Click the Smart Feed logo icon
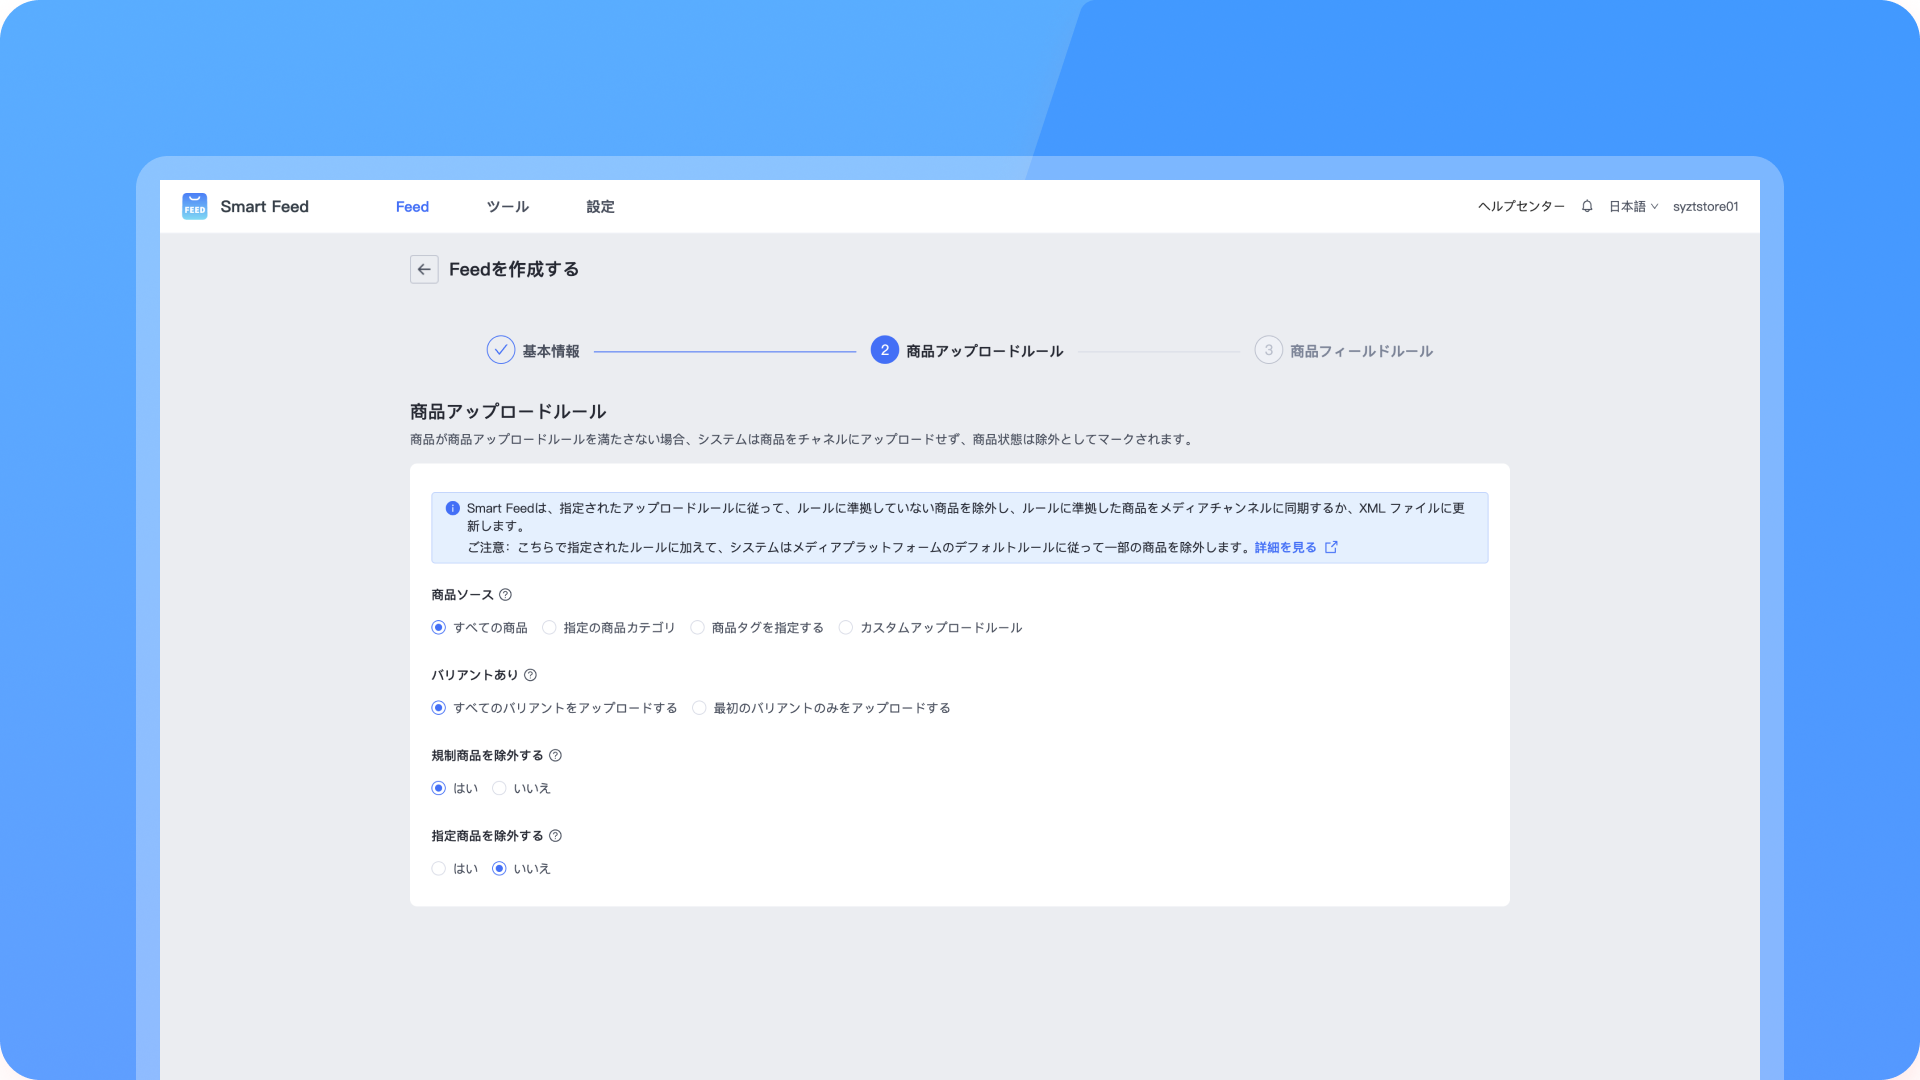Viewport: 1920px width, 1080px height. coord(195,206)
